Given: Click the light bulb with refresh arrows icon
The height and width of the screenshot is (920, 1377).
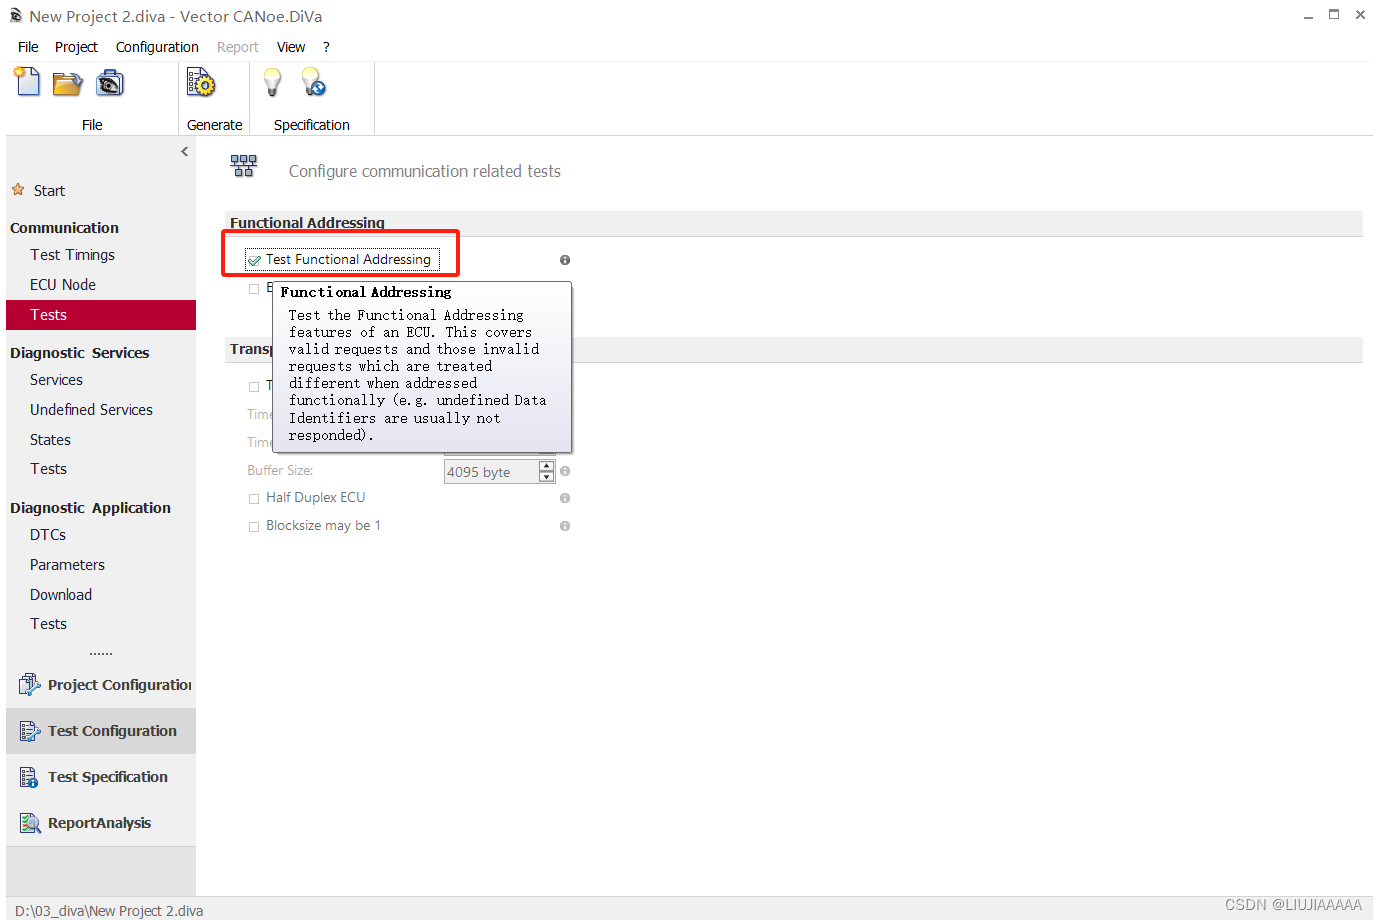Looking at the screenshot, I should [x=313, y=82].
